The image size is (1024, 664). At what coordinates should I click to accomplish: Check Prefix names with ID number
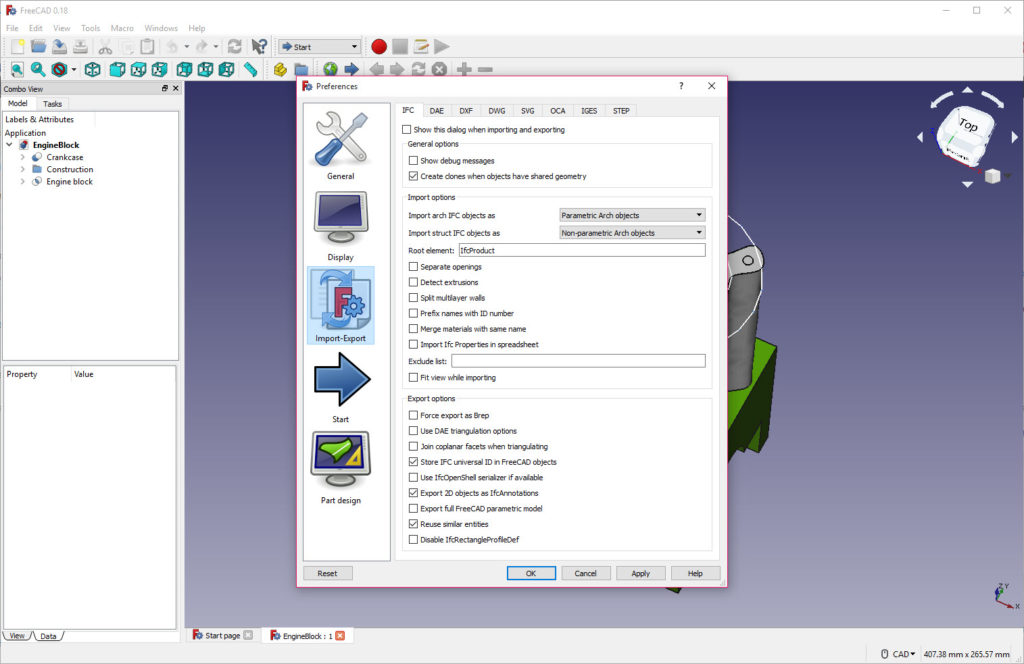point(413,313)
